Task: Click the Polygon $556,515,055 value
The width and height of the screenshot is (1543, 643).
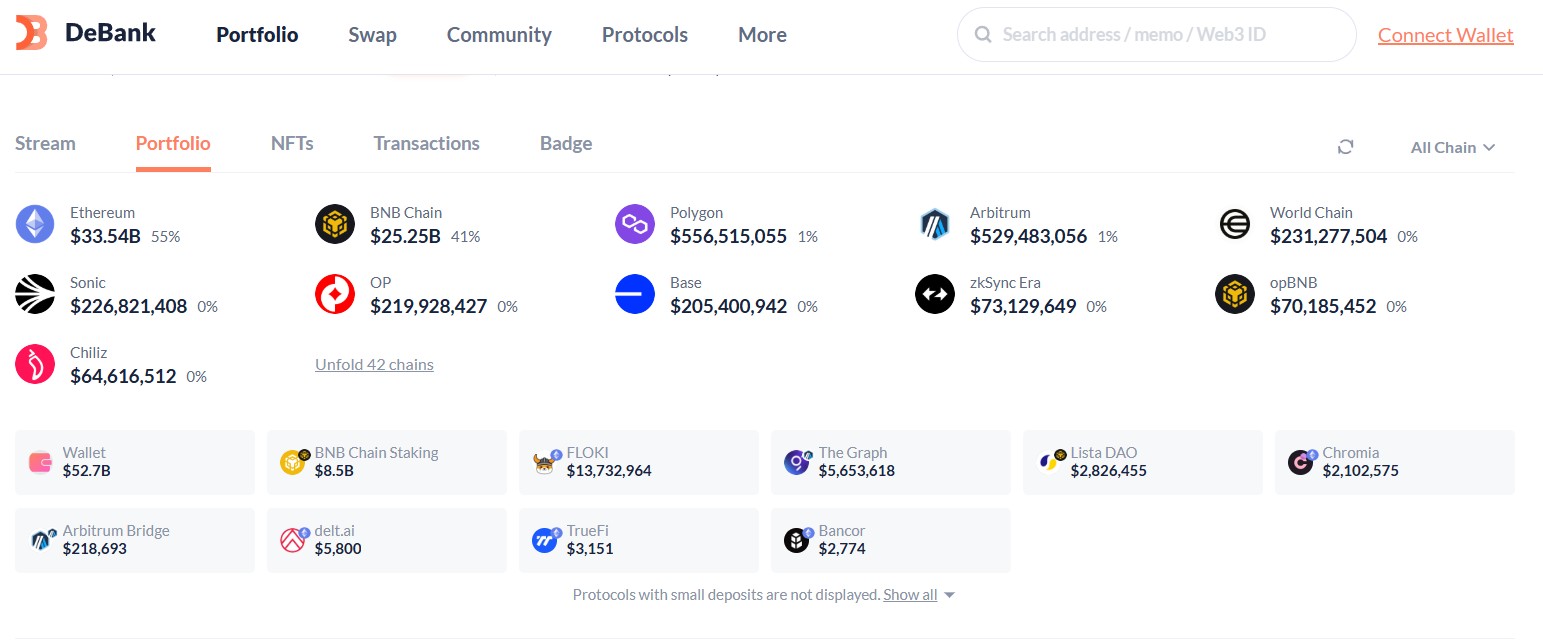Action: (728, 236)
